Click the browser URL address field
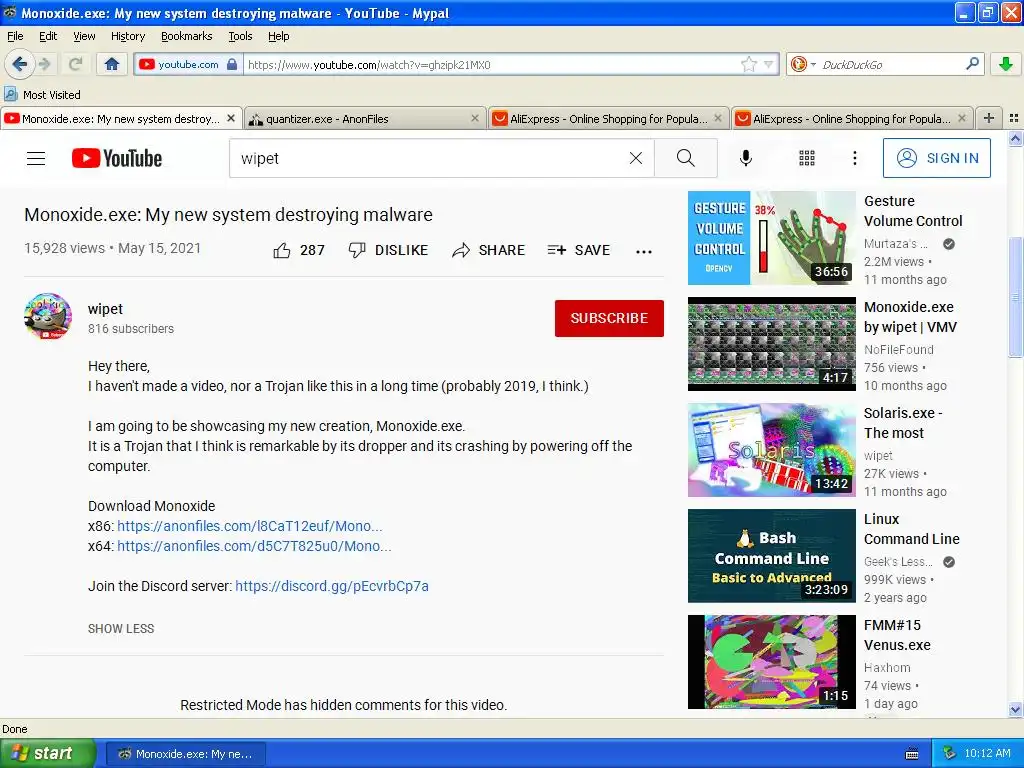The image size is (1024, 768). point(492,64)
